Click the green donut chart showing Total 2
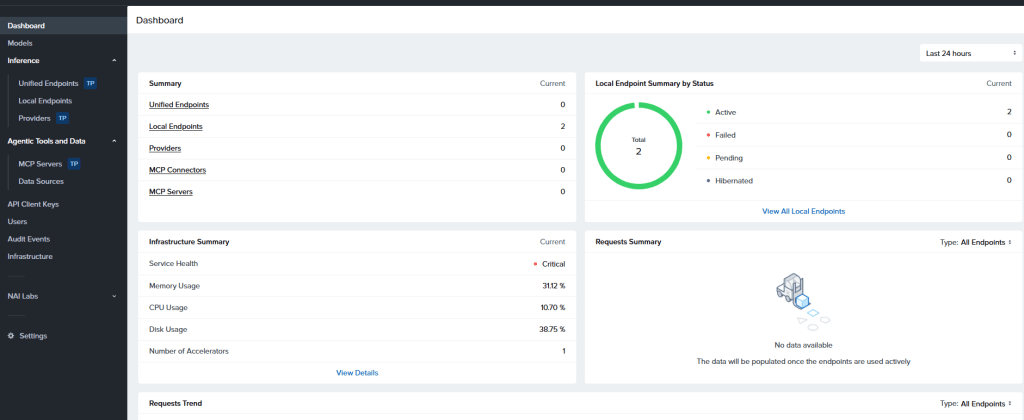The width and height of the screenshot is (1024, 420). pyautogui.click(x=637, y=147)
